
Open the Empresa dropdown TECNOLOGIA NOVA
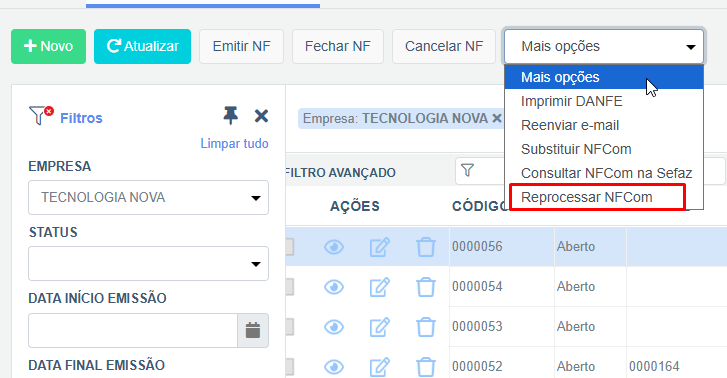pos(148,198)
